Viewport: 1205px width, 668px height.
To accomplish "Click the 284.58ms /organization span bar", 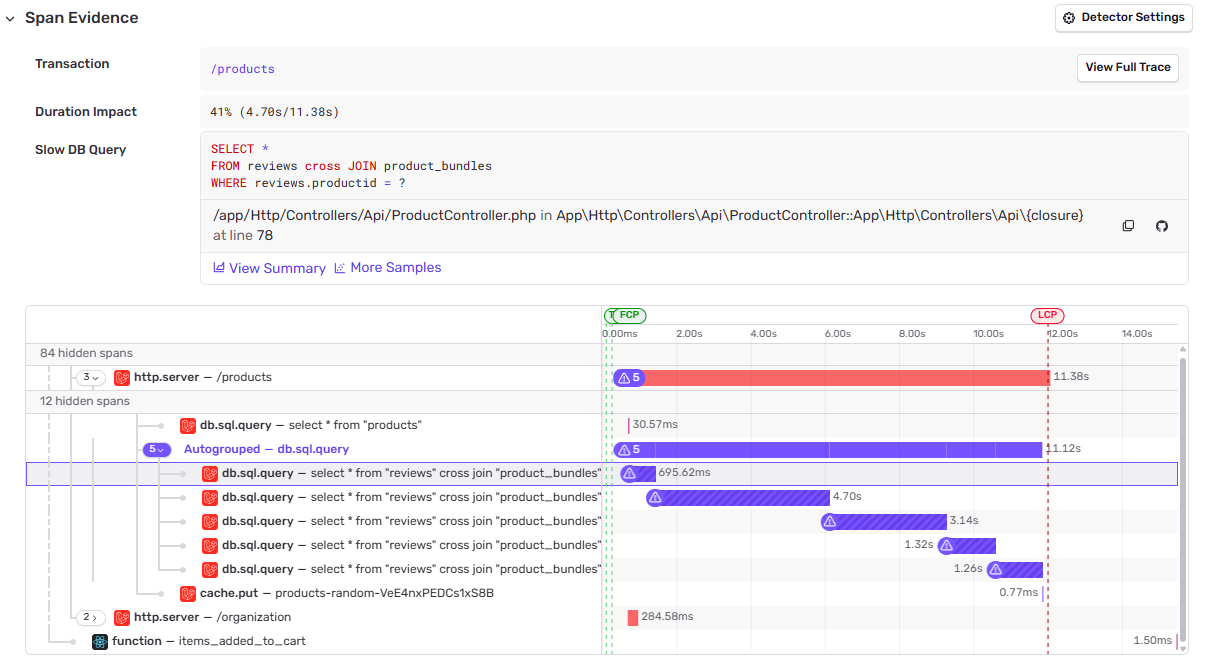I will coord(633,617).
